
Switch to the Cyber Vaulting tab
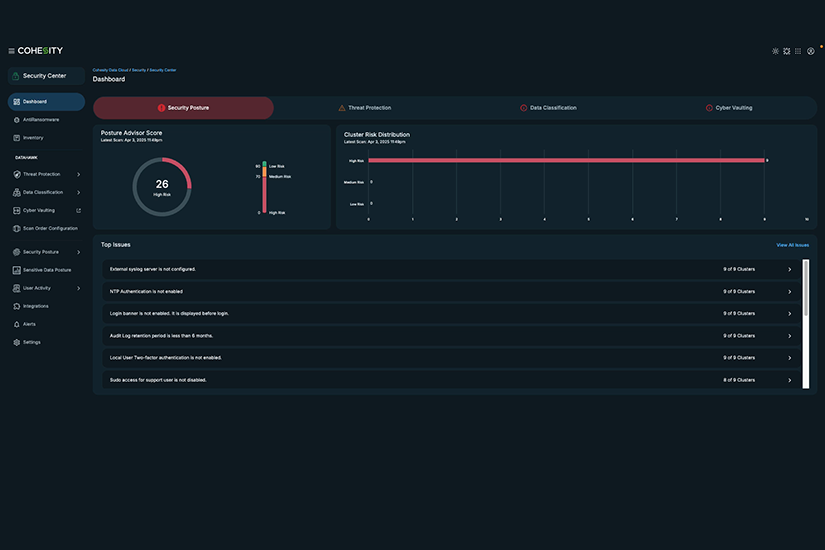pyautogui.click(x=729, y=108)
